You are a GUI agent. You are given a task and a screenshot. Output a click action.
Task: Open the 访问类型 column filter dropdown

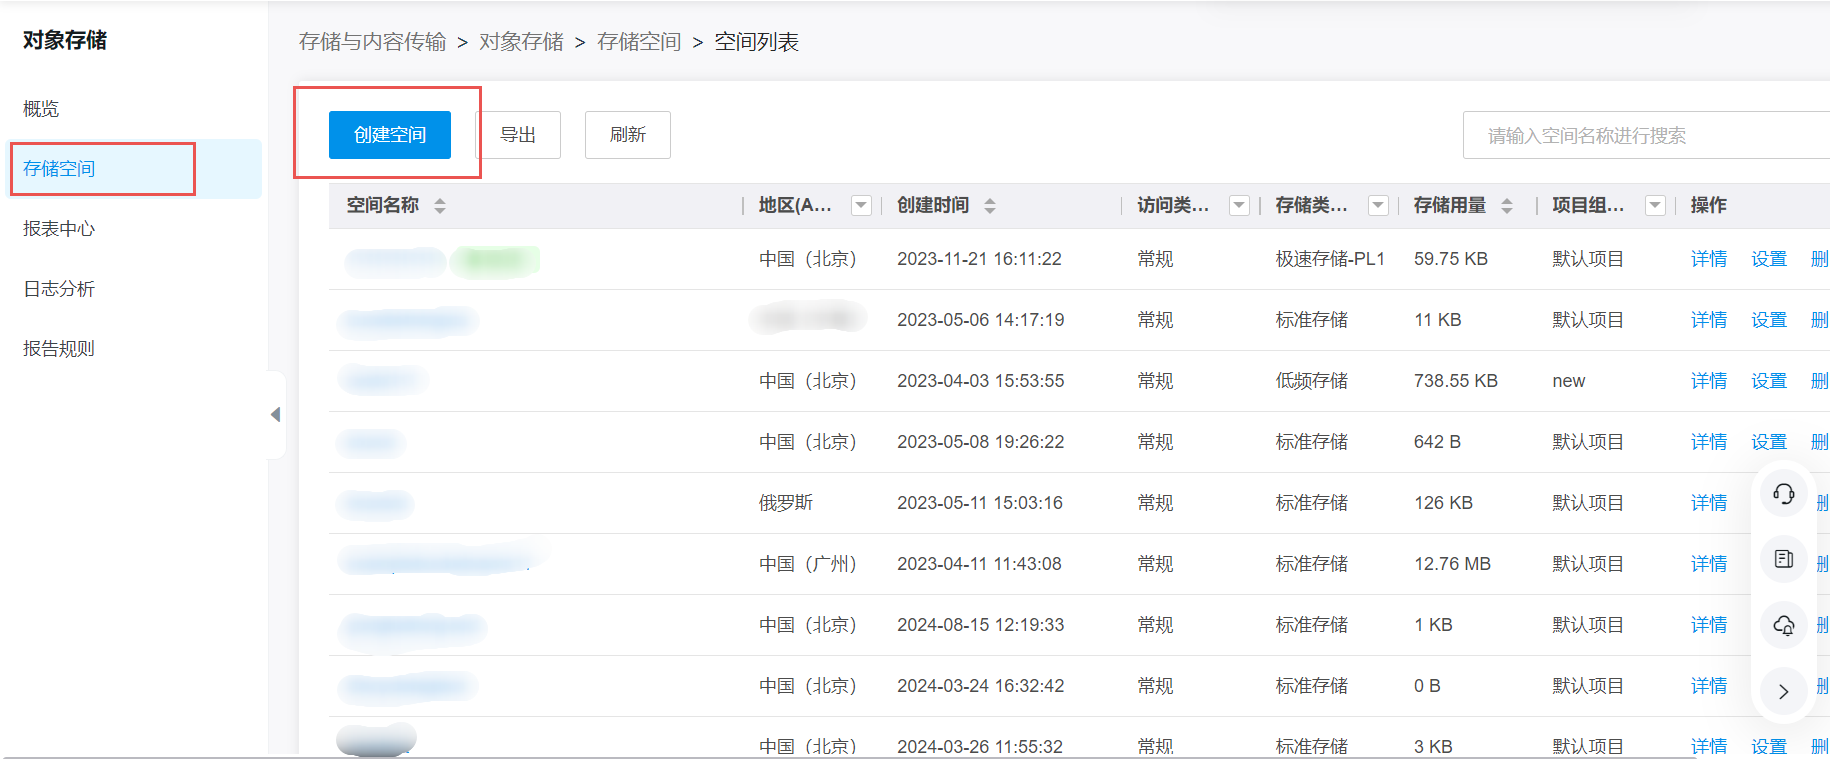(1239, 205)
